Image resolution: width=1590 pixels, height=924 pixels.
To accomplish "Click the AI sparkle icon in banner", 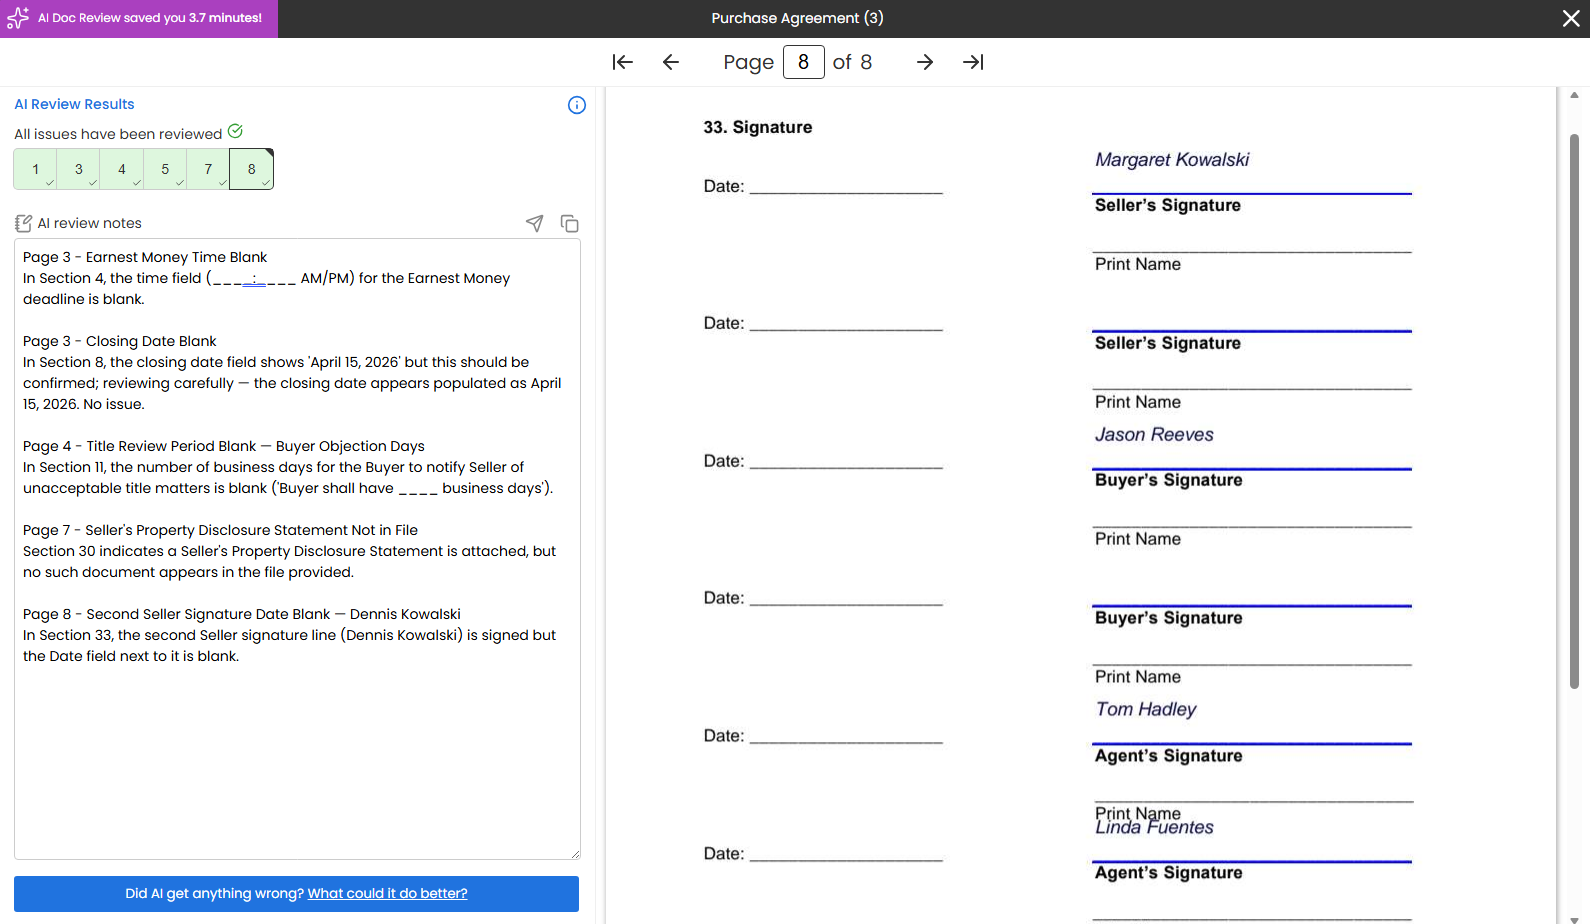I will 18,18.
